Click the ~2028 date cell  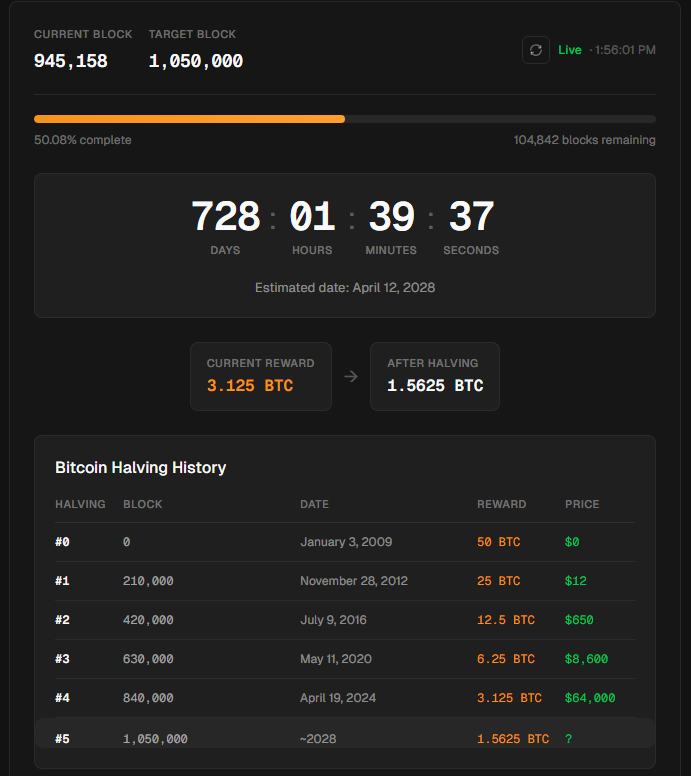click(x=318, y=739)
